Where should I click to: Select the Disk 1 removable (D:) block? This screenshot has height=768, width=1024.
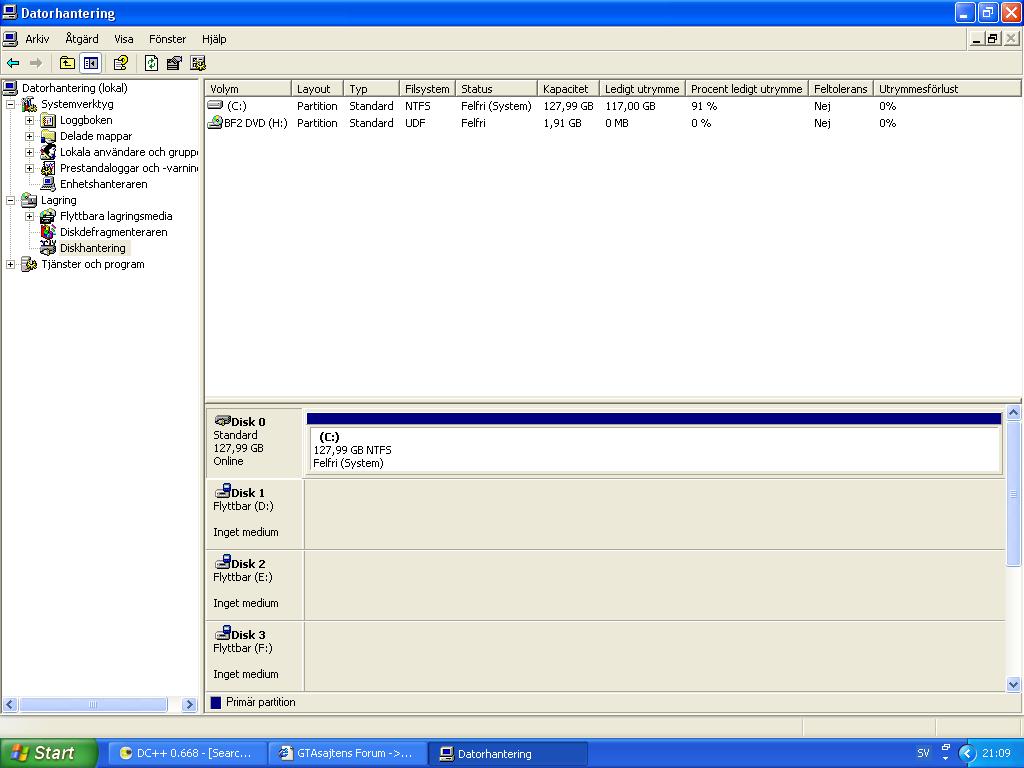(254, 514)
